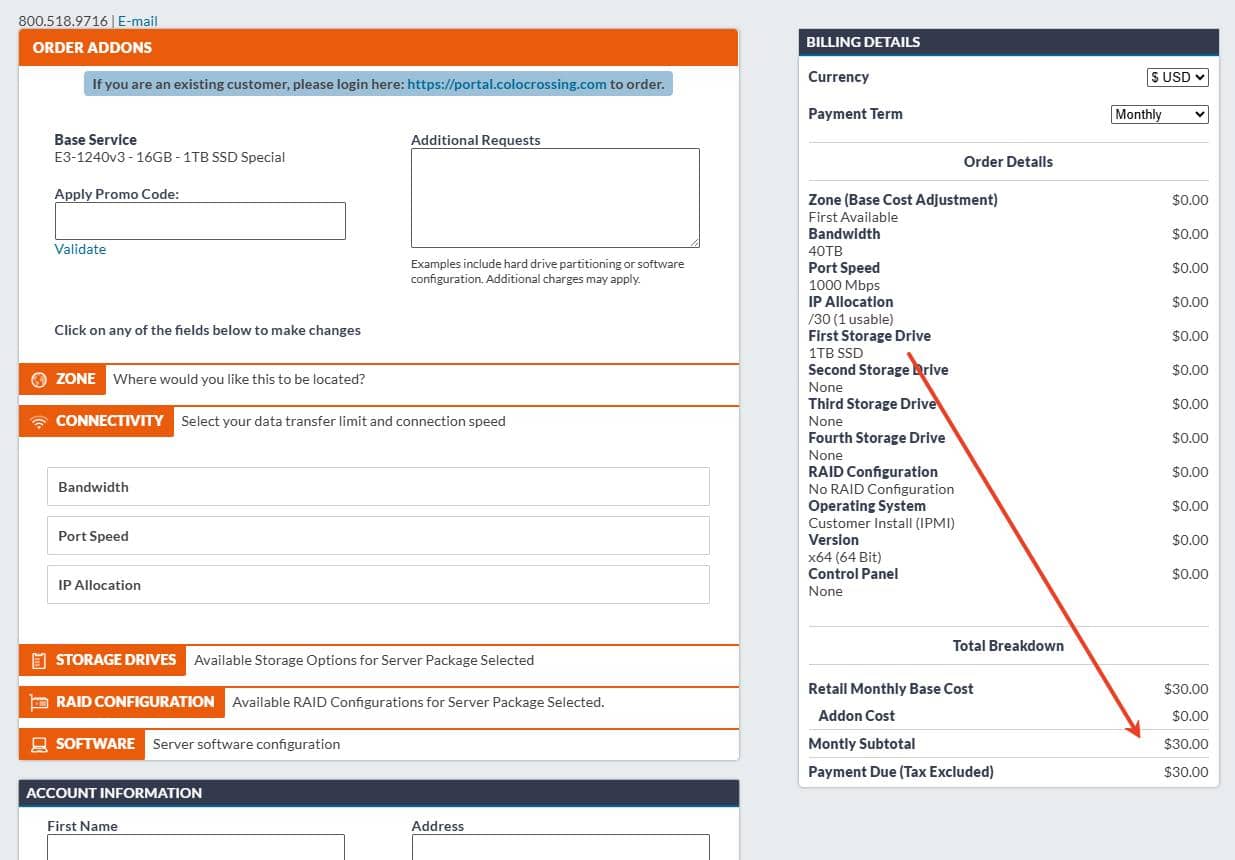Screen dimensions: 1235x860
Task: Click the Apply Promo Code input field
Action: pyautogui.click(x=200, y=221)
